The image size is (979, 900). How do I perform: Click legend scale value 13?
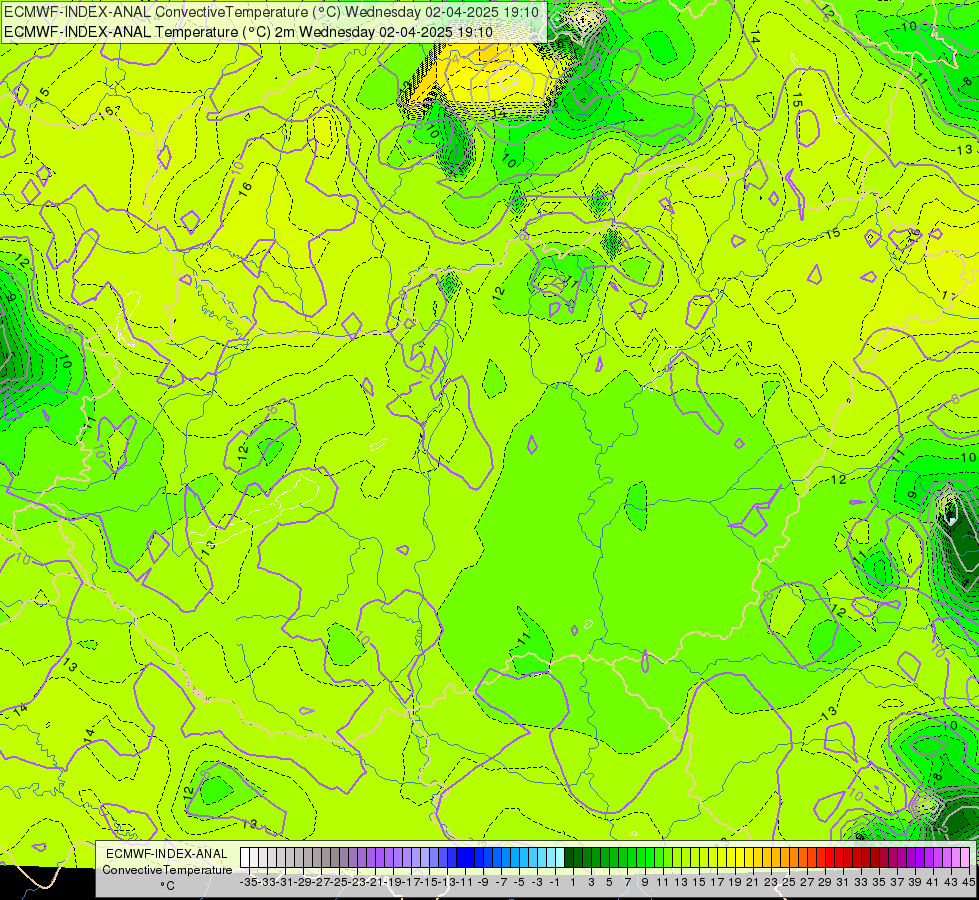(x=681, y=883)
